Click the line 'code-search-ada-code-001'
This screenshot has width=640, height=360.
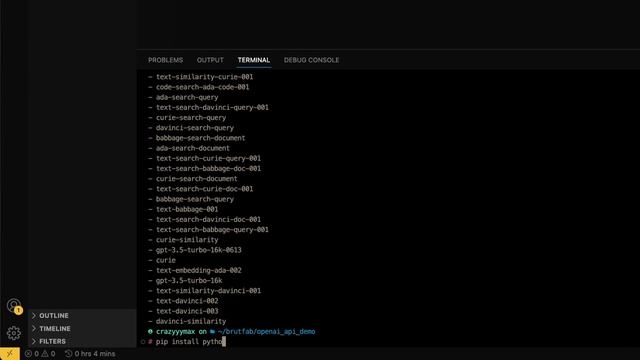202,87
